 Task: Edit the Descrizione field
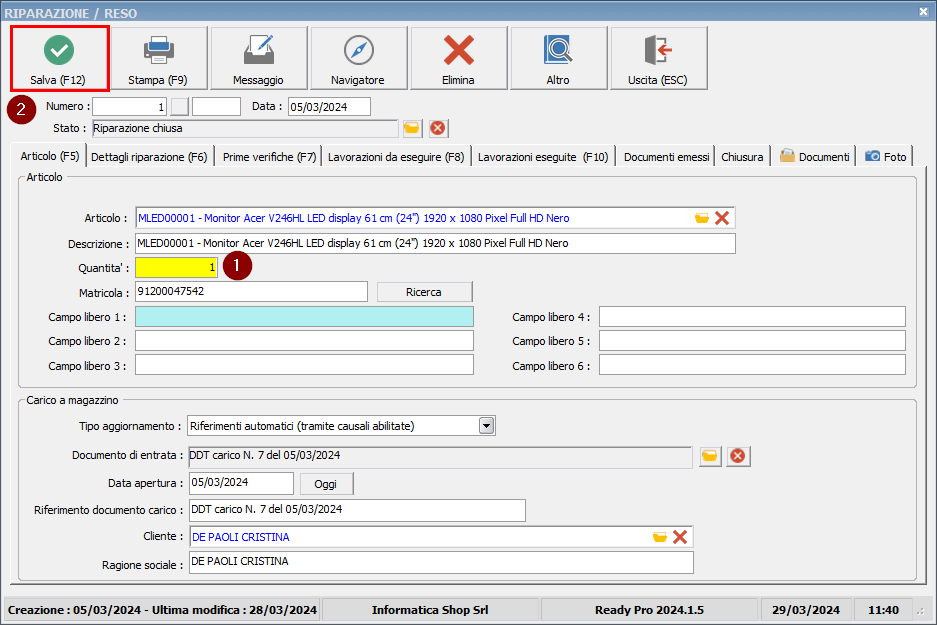[436, 243]
